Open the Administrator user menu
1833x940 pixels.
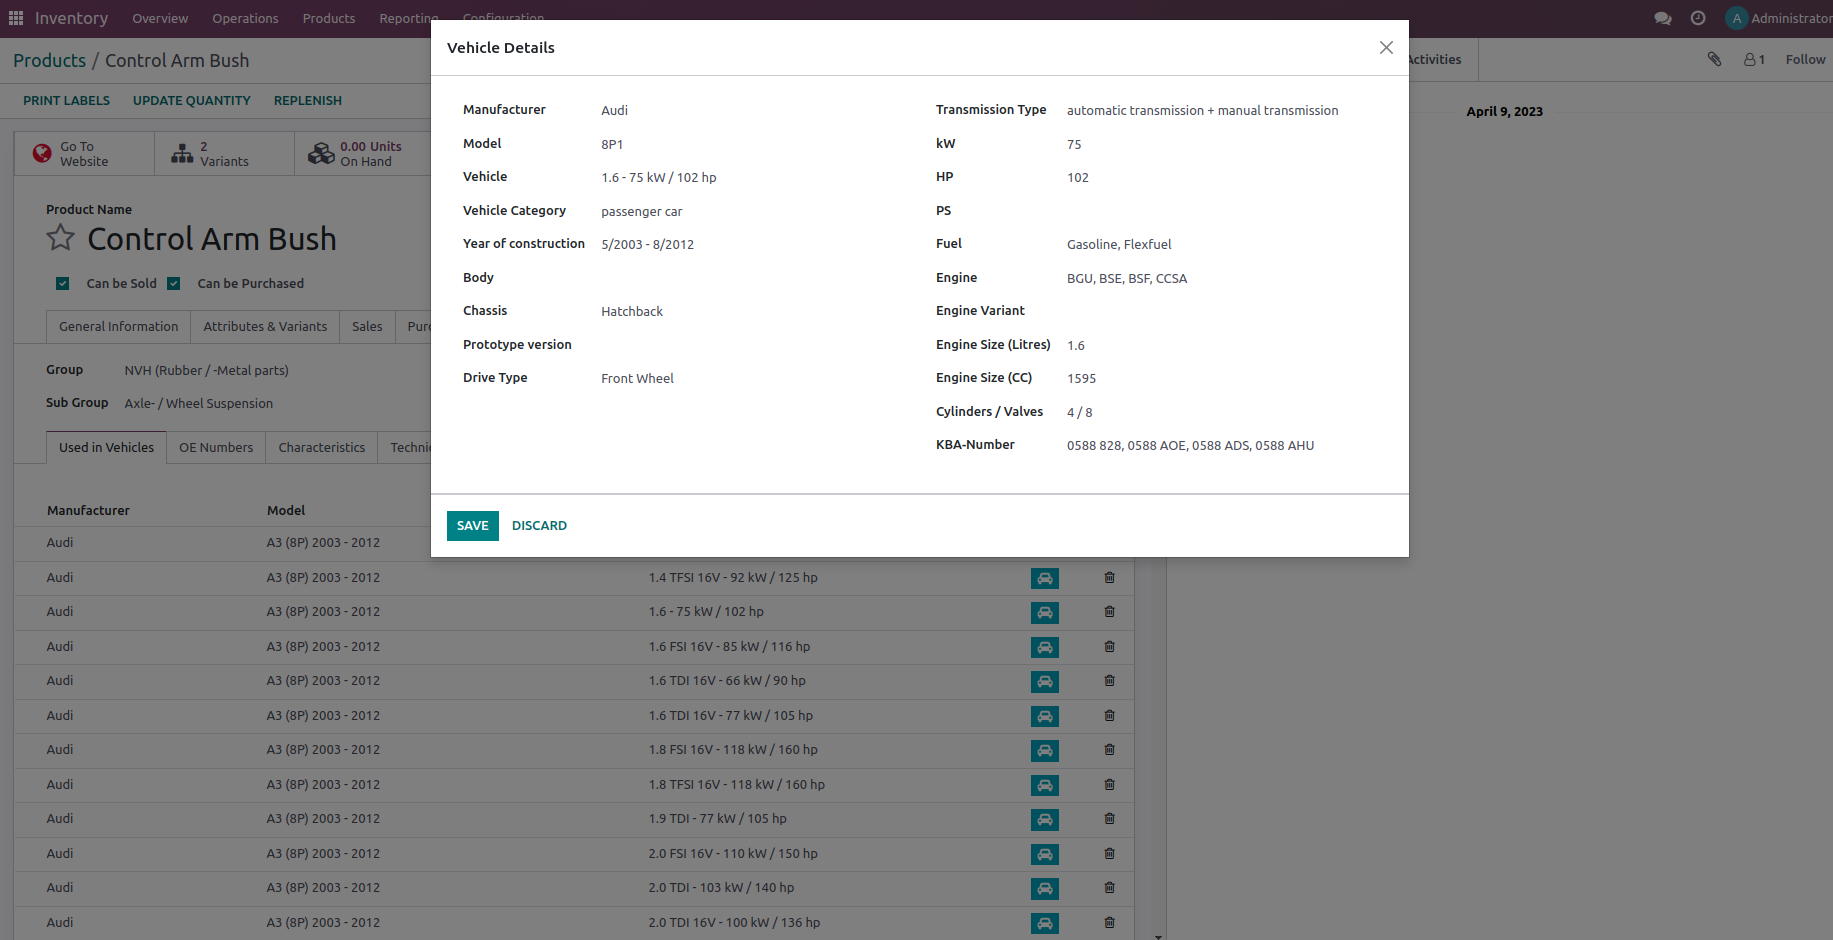click(1778, 18)
